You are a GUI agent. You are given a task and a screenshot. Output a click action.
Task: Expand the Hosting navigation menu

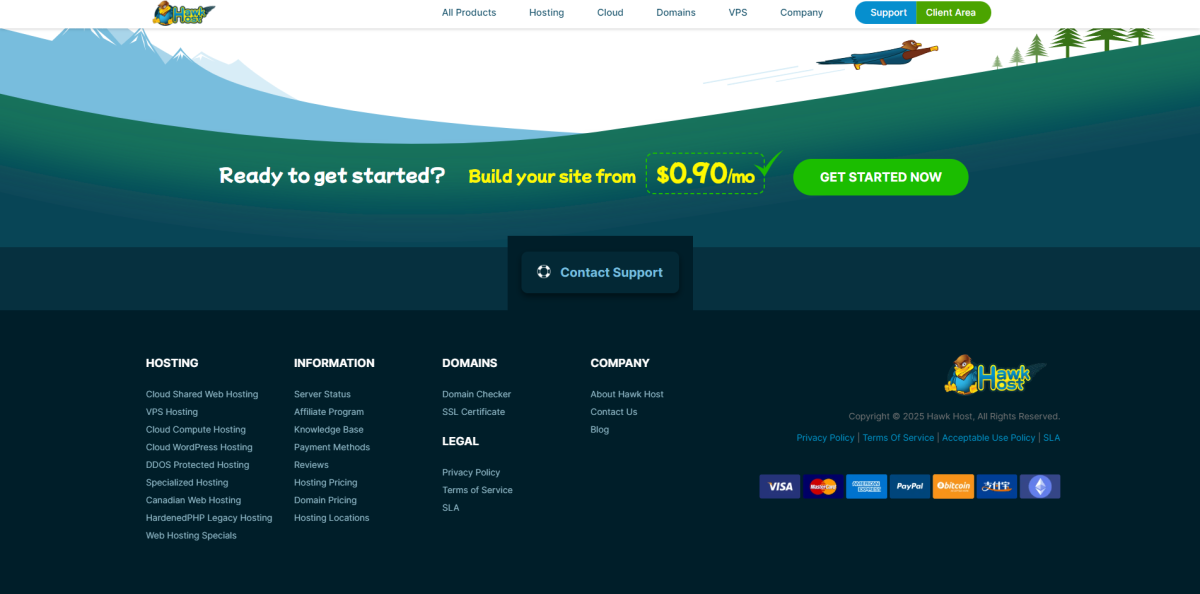coord(546,13)
